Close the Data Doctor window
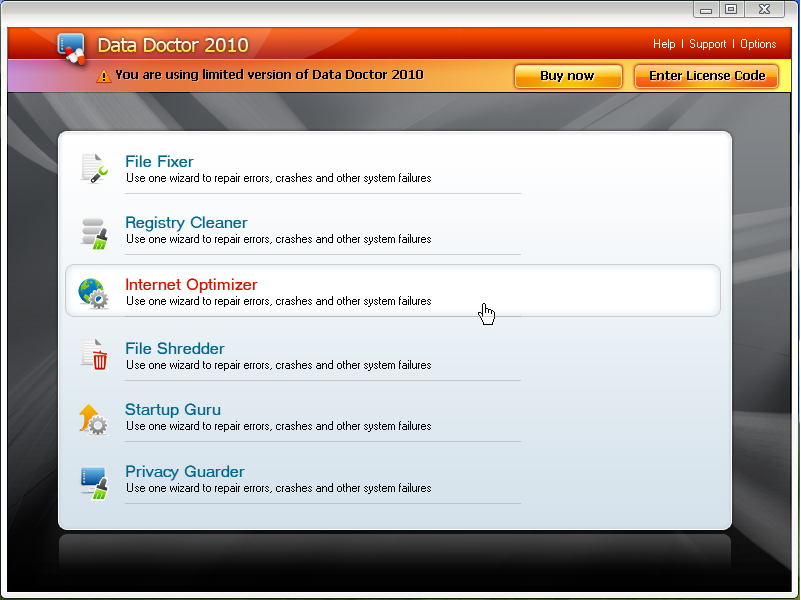This screenshot has height=600, width=801. coord(764,9)
